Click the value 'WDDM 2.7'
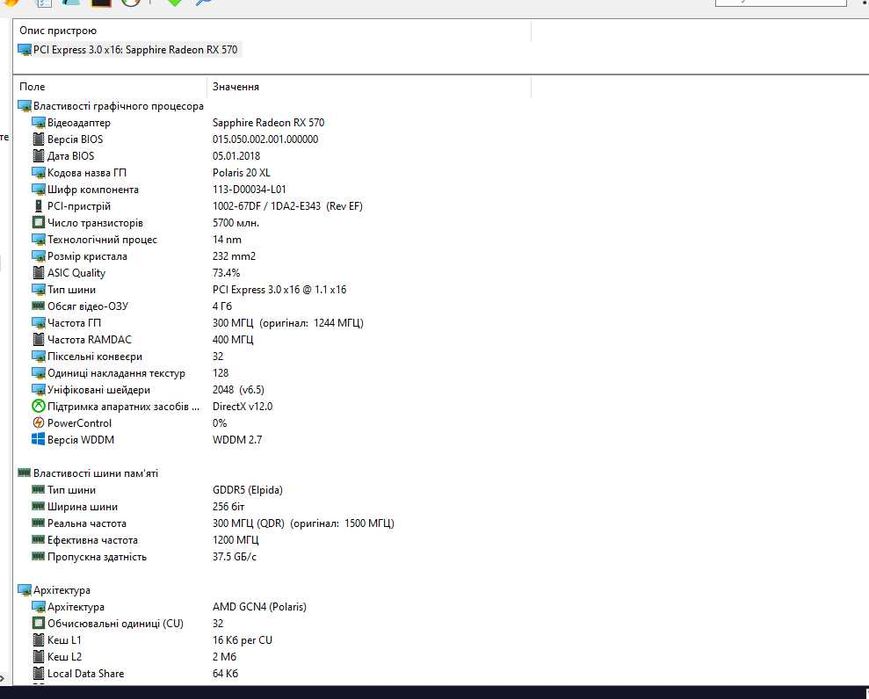 237,440
